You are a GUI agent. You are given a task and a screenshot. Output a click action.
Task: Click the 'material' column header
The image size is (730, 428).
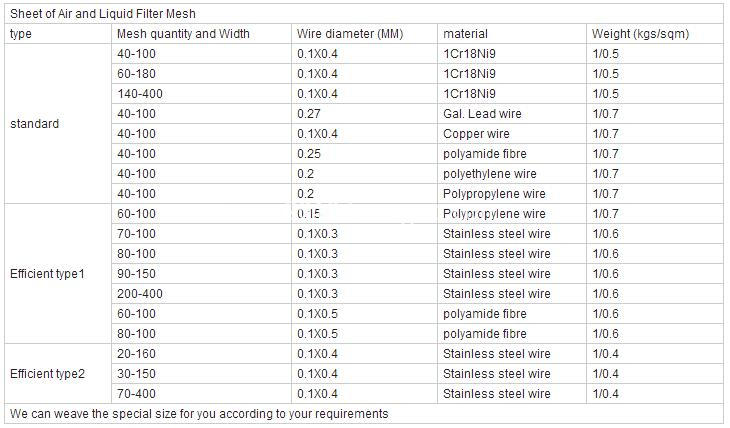coord(465,34)
